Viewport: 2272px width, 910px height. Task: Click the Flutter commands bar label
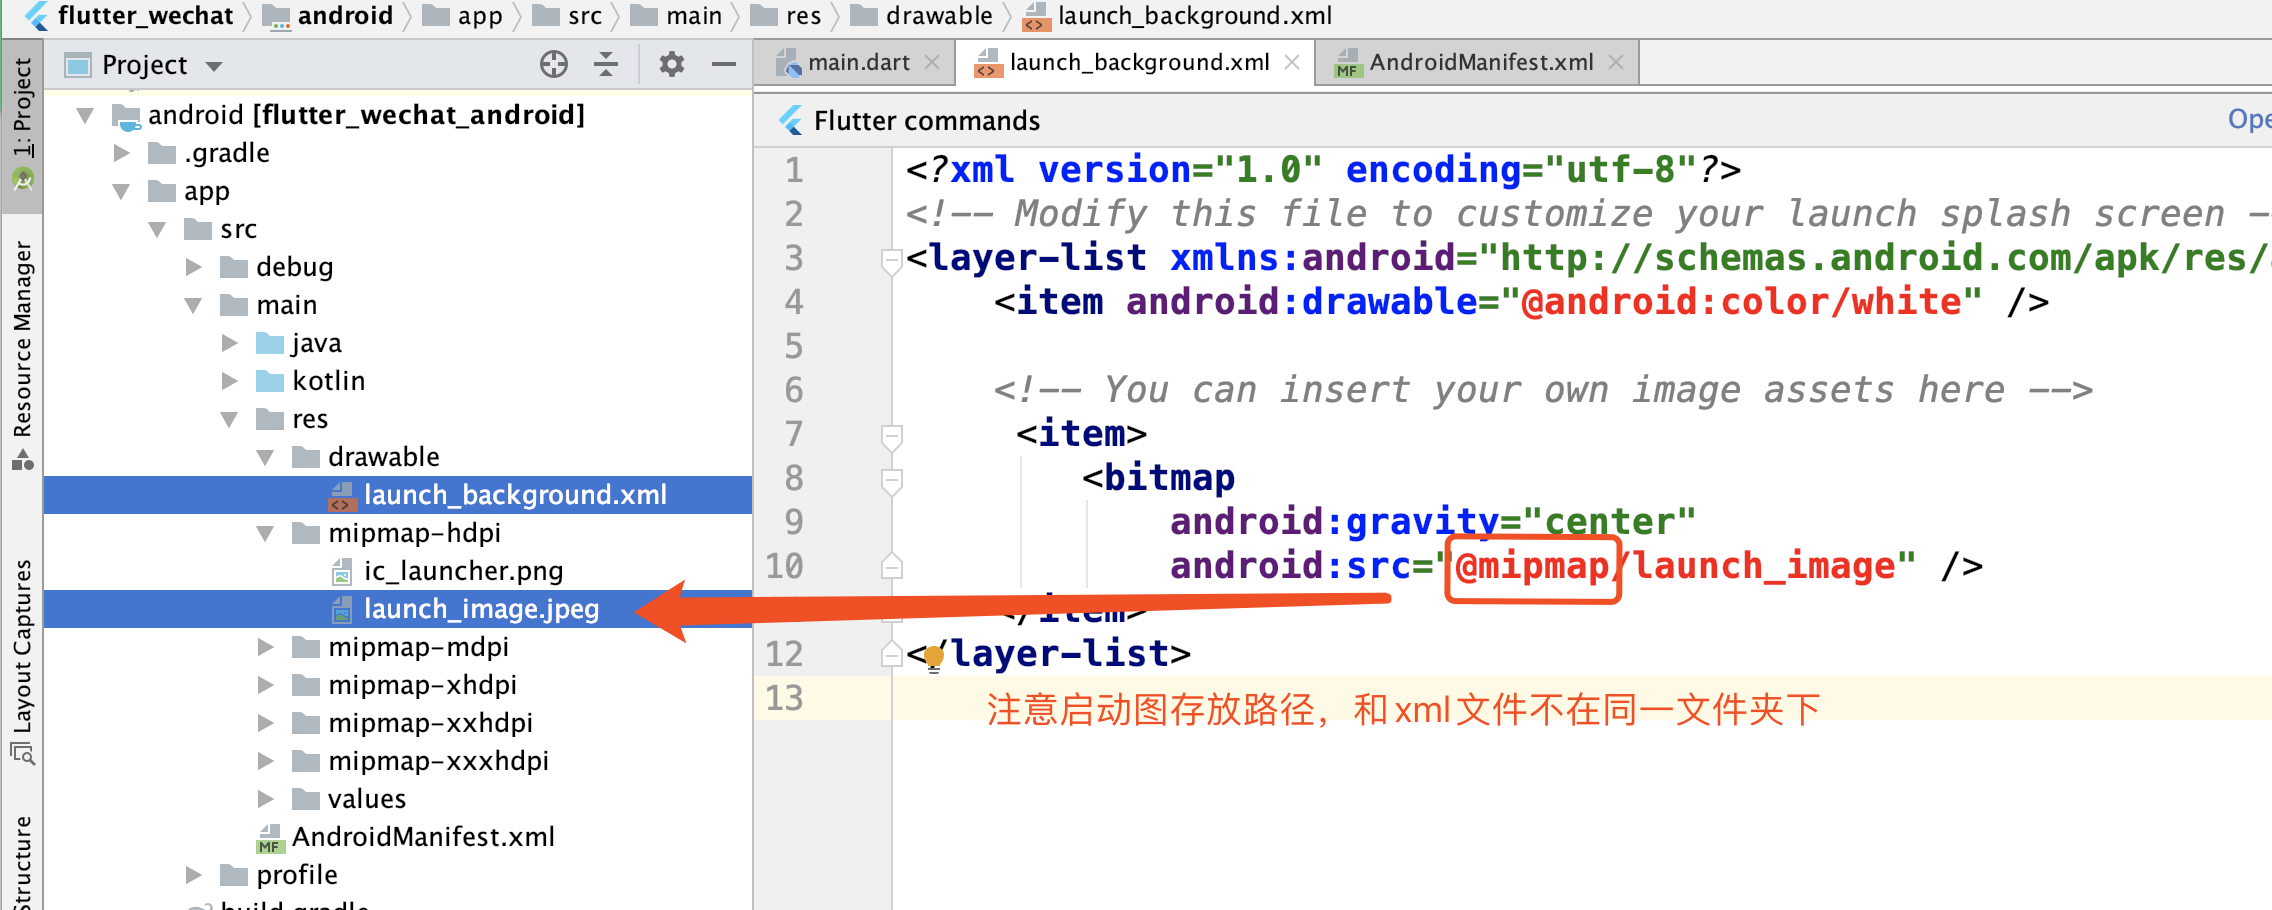point(927,121)
